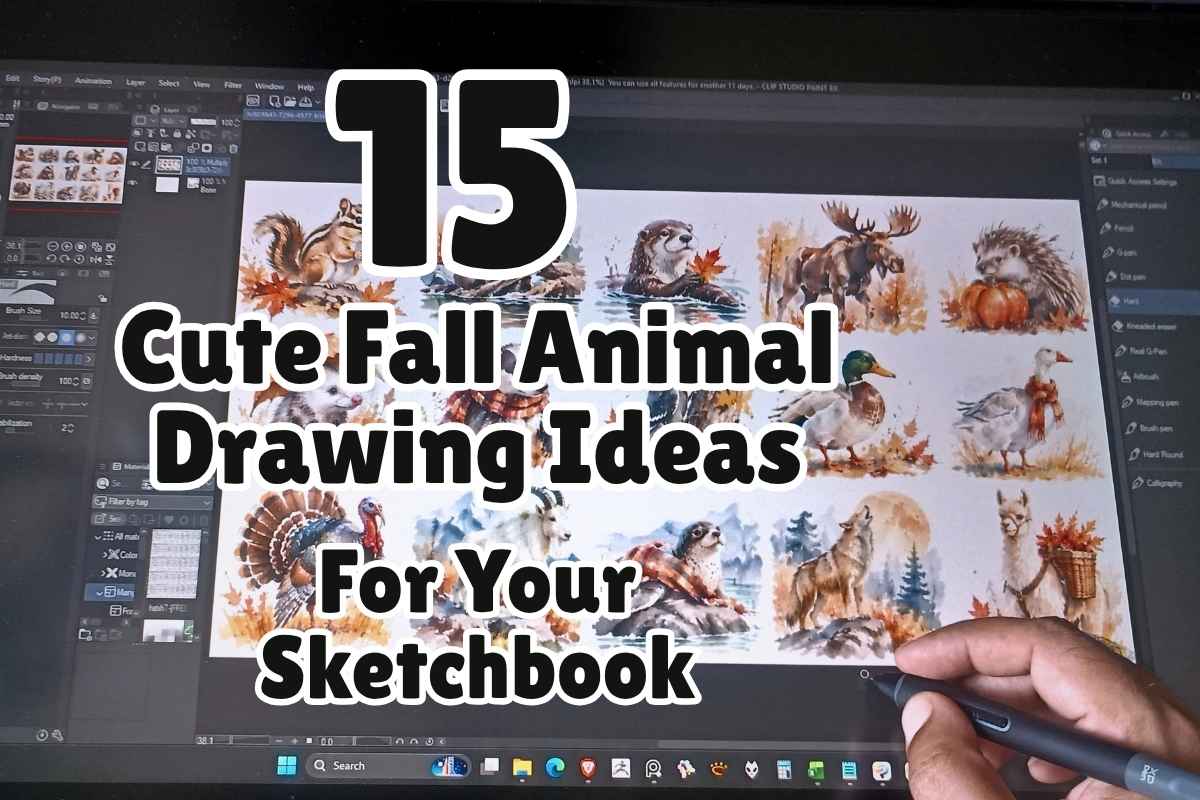Expand the Hardness options arrow
Screen dimensions: 1200x800
click(x=91, y=361)
